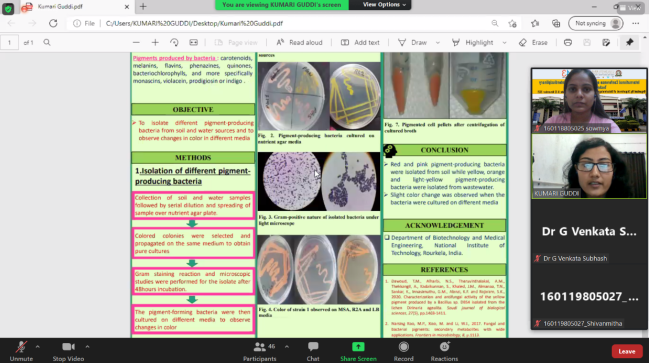Toggle Read aloud for the PDF
This screenshot has height=363, width=649.
click(299, 43)
